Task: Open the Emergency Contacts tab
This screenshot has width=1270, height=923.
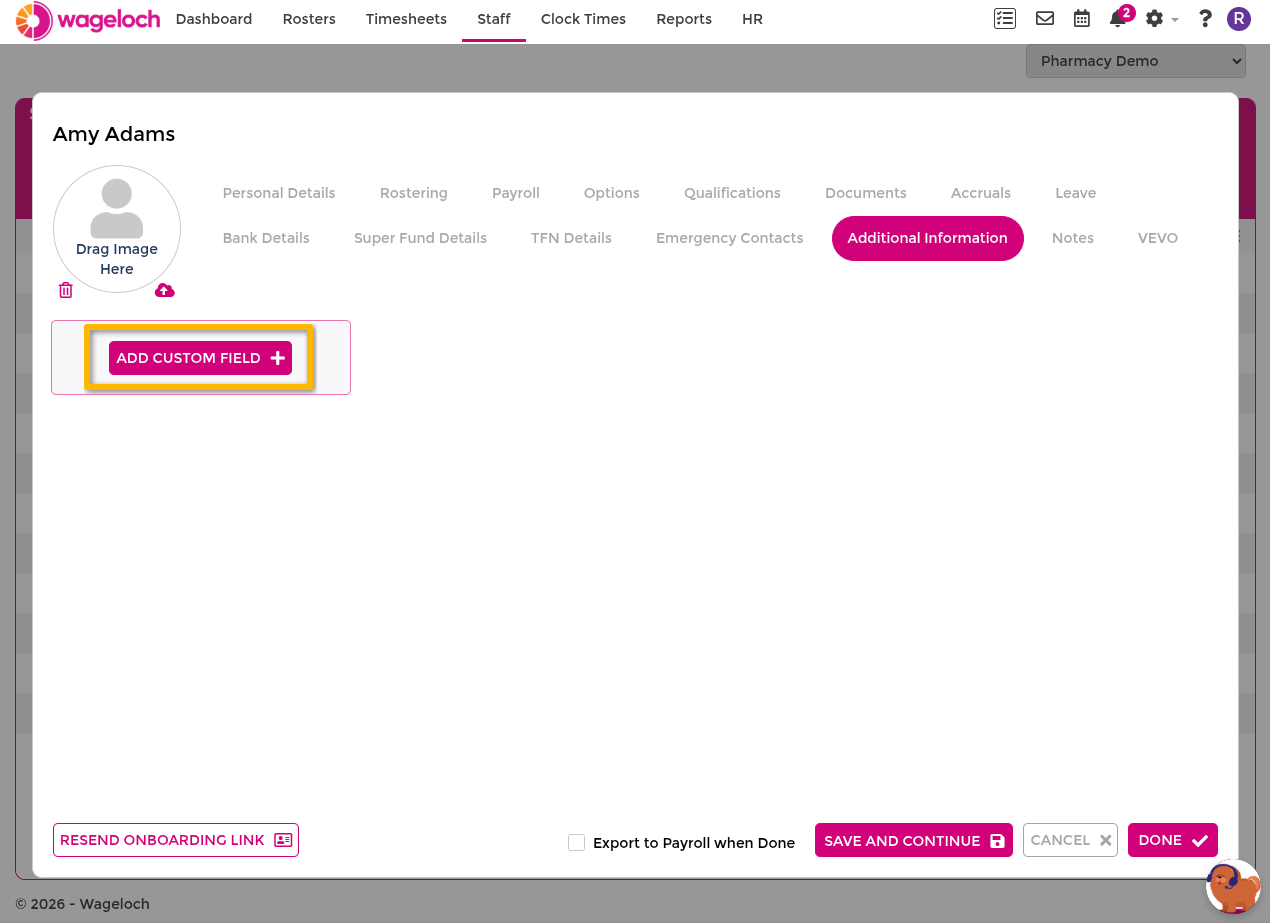Action: pyautogui.click(x=729, y=238)
